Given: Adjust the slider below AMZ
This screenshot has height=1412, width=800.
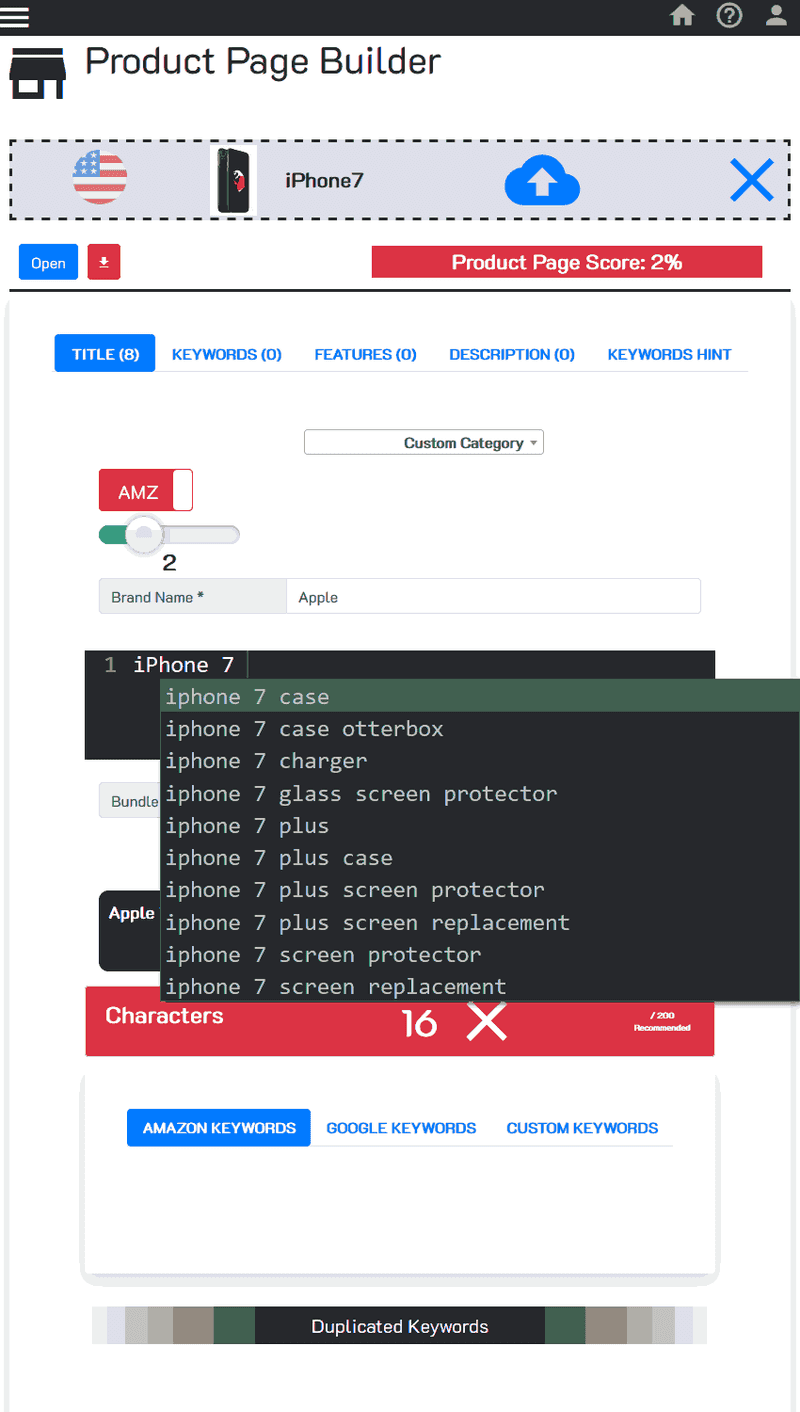Looking at the screenshot, I should [144, 534].
